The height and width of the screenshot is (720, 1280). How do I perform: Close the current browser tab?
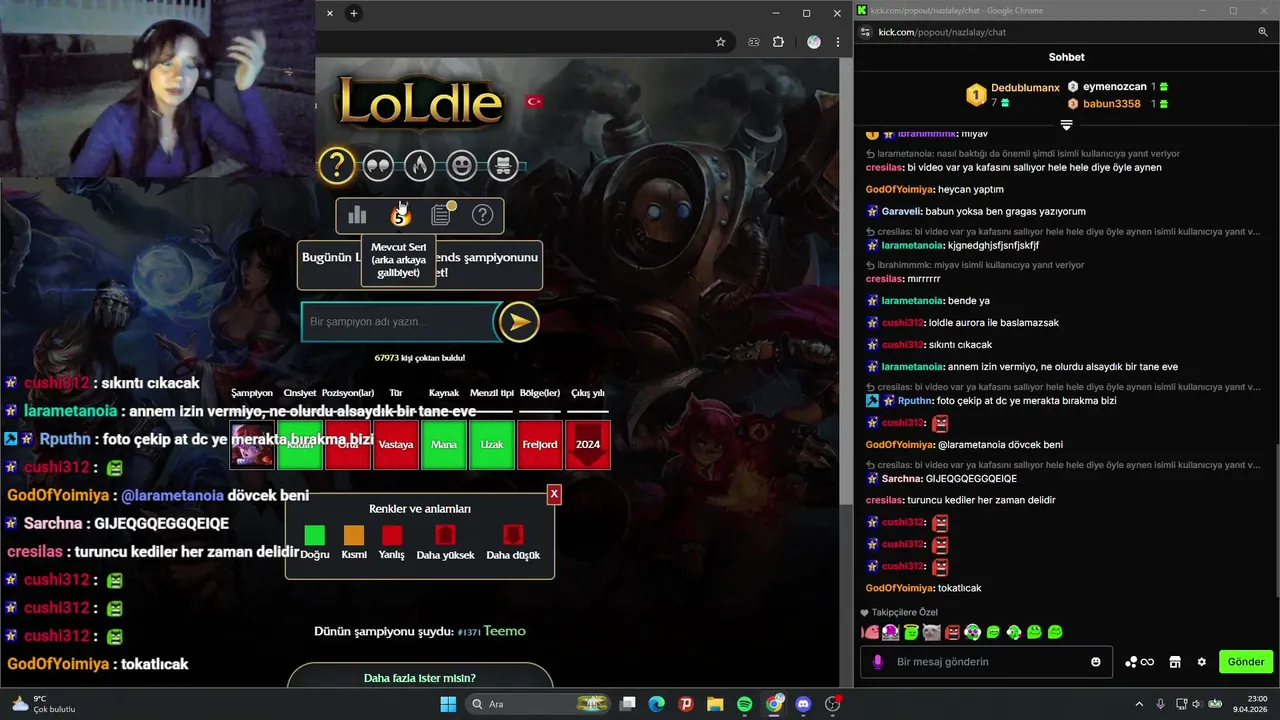click(330, 13)
